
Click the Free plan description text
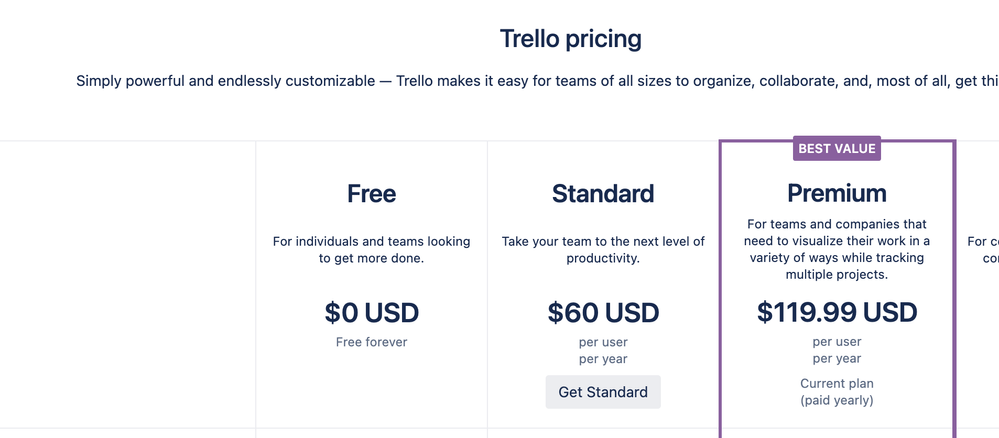pyautogui.click(x=371, y=250)
